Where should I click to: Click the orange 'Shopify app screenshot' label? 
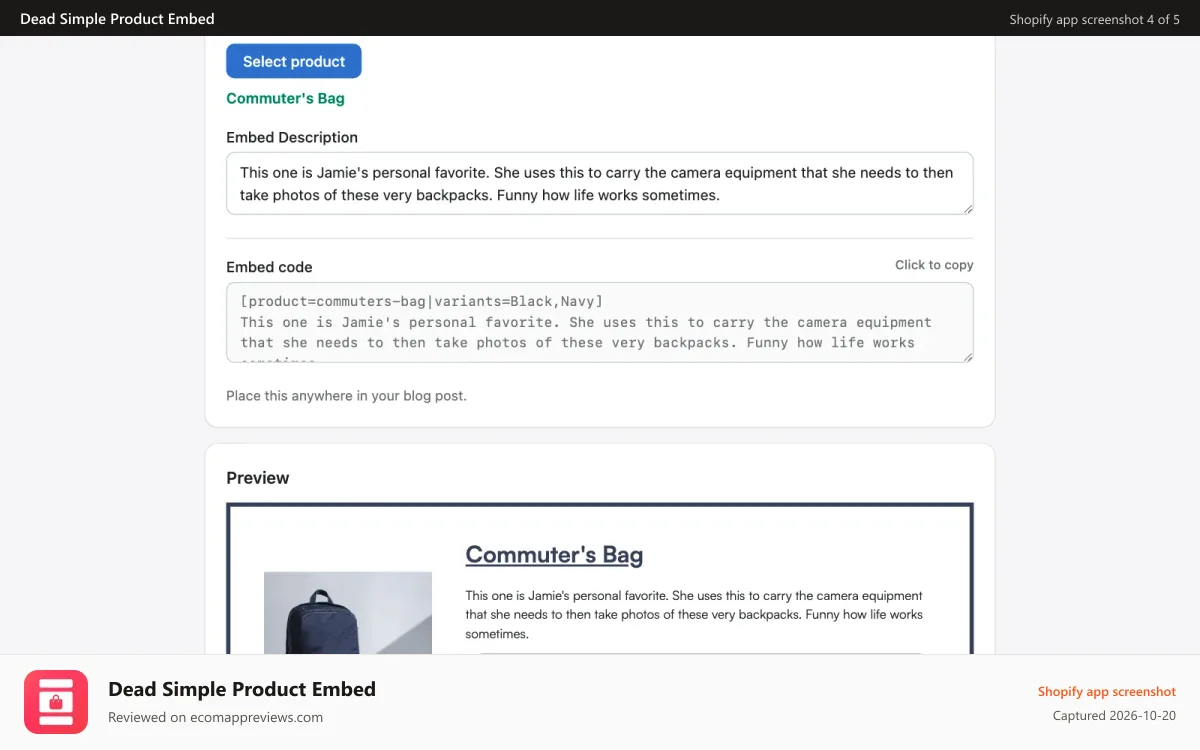(1107, 691)
